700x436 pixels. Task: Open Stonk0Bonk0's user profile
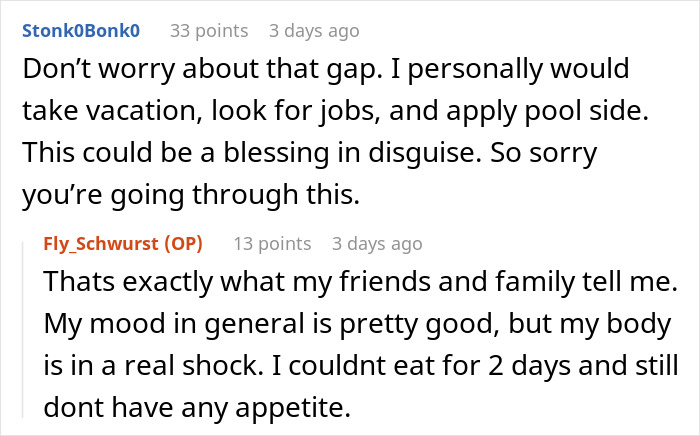(81, 31)
